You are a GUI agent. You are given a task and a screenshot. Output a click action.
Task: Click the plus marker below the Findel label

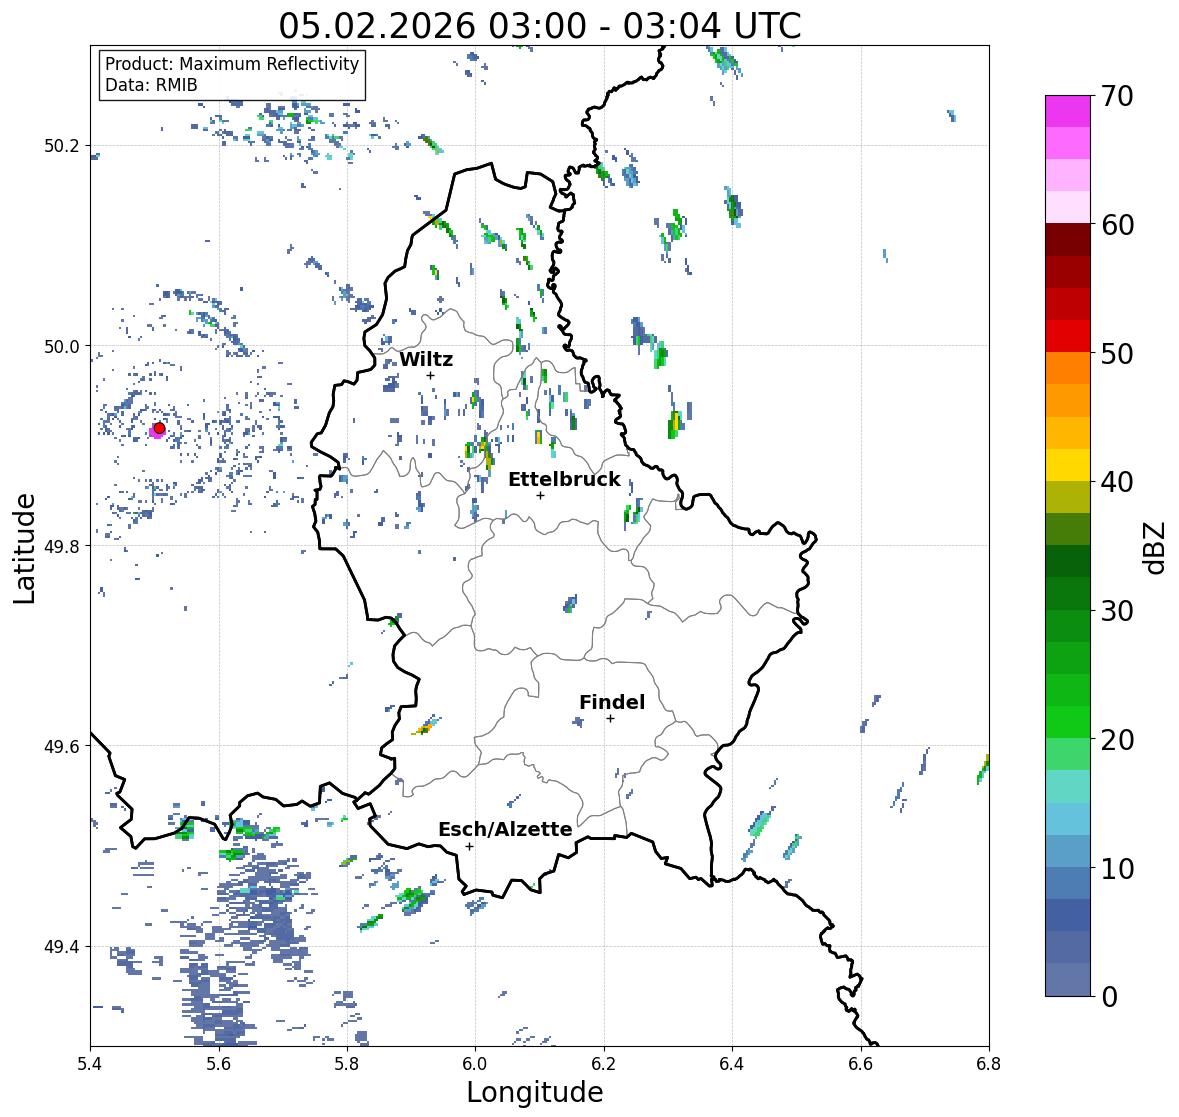coord(610,719)
